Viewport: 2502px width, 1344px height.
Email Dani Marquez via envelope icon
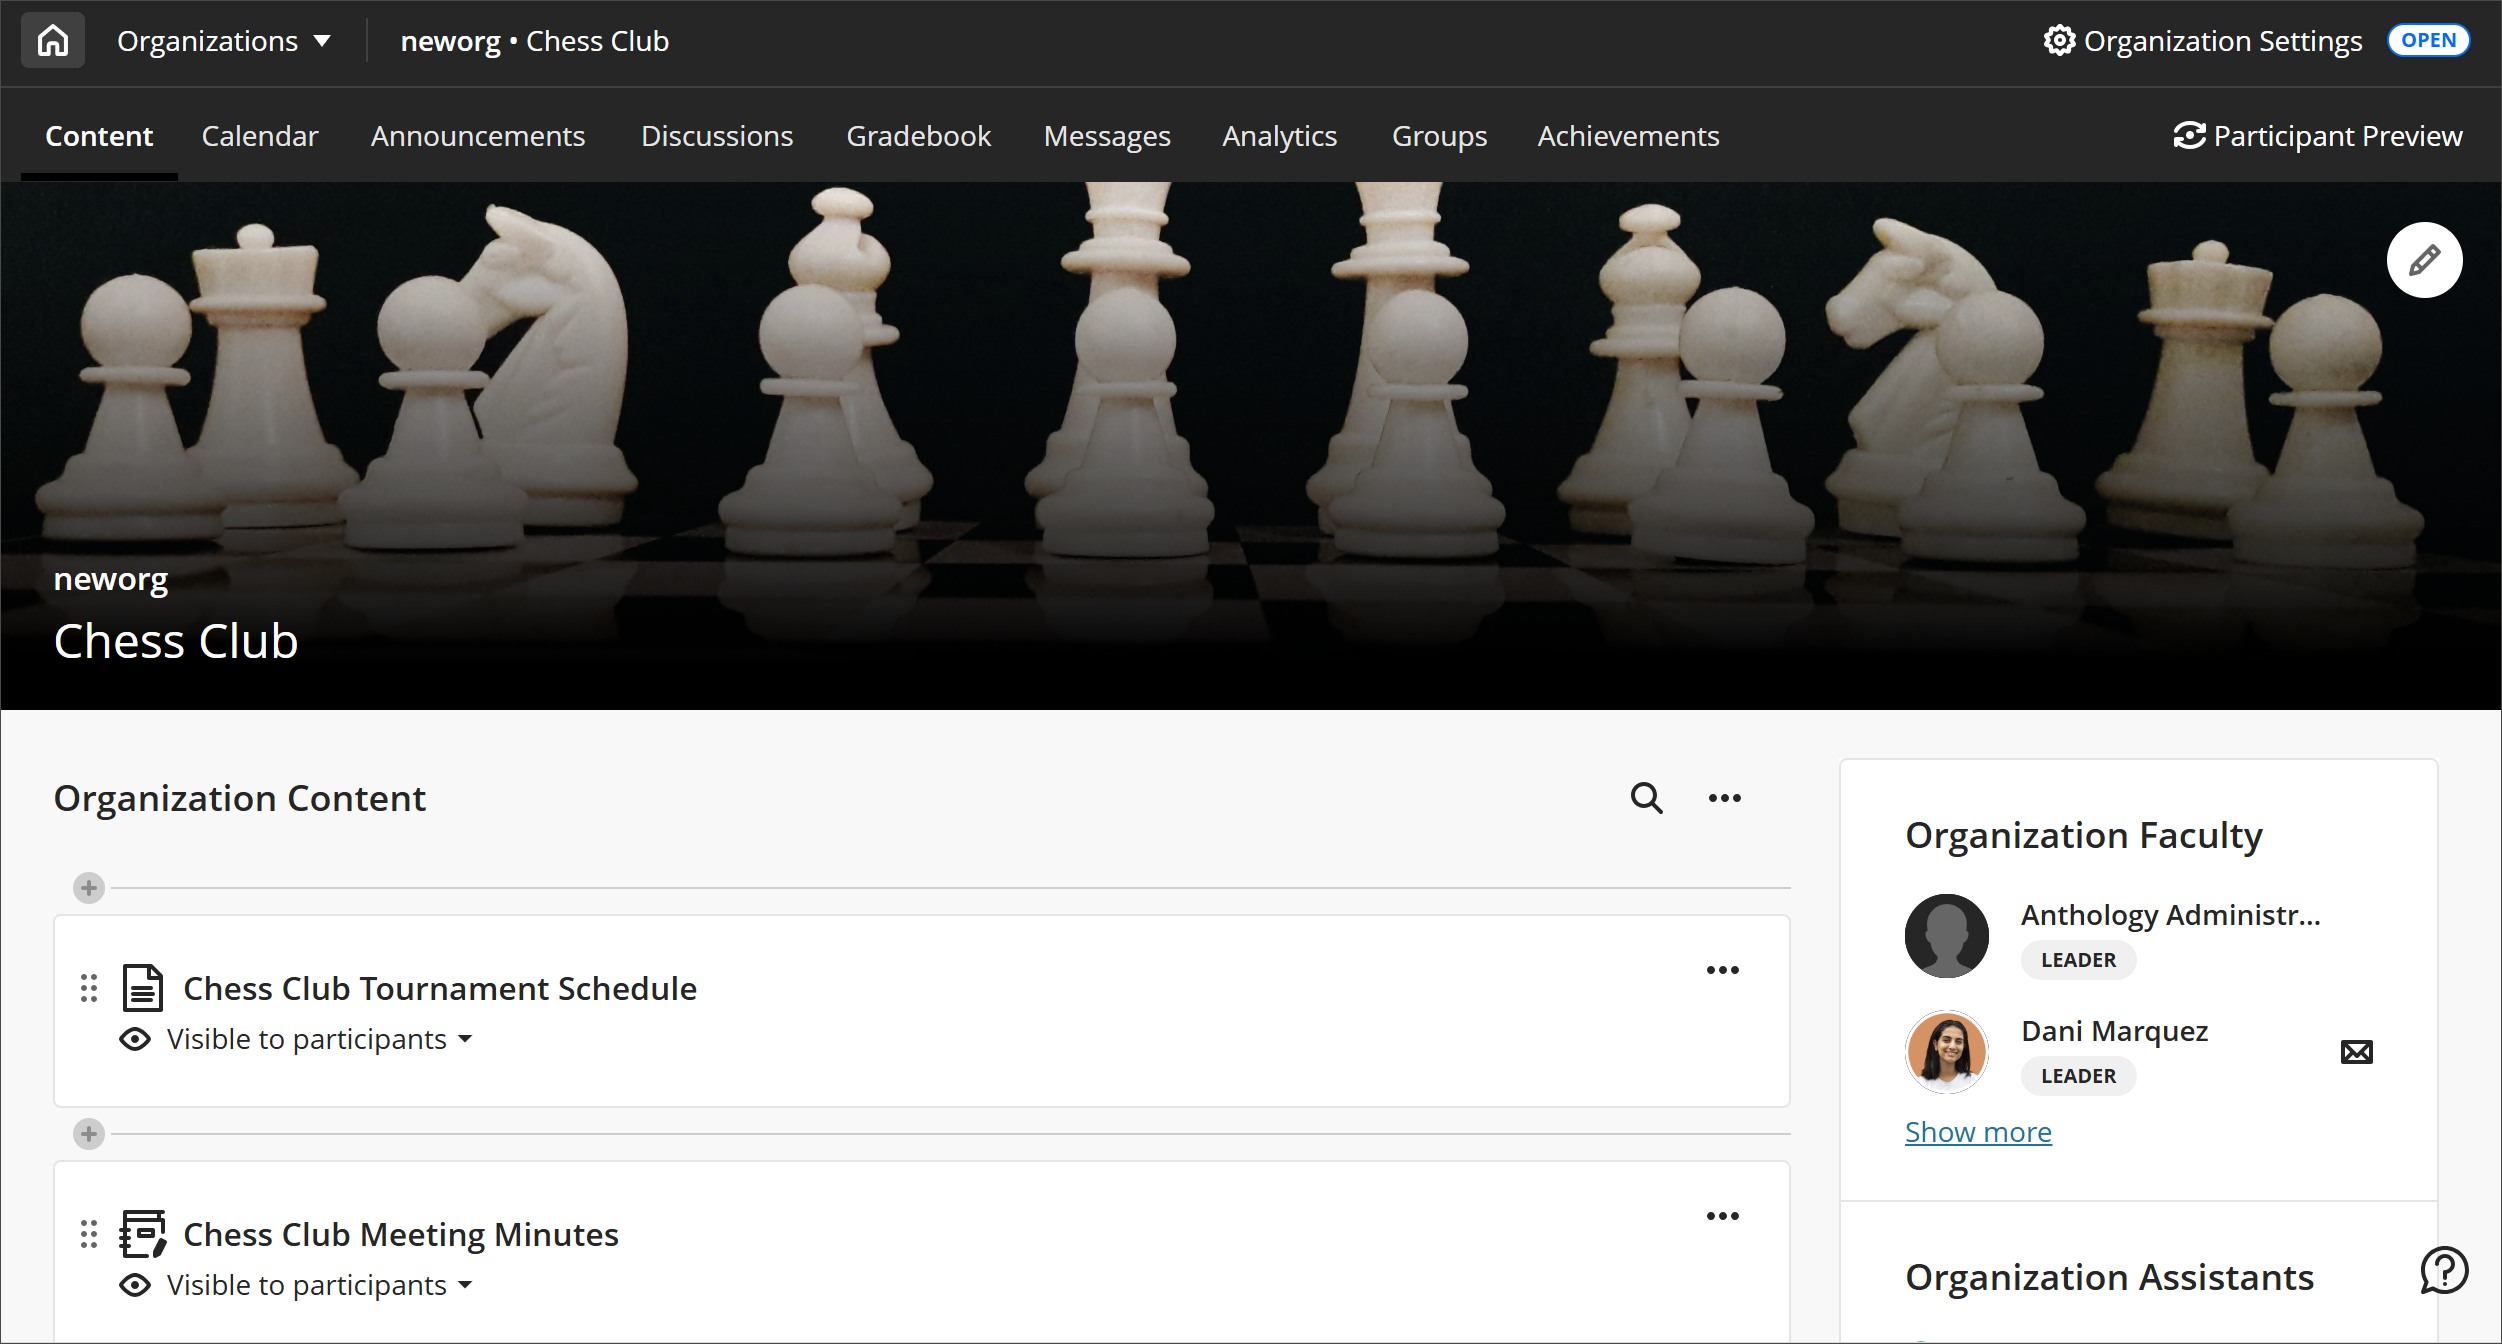click(2357, 1051)
